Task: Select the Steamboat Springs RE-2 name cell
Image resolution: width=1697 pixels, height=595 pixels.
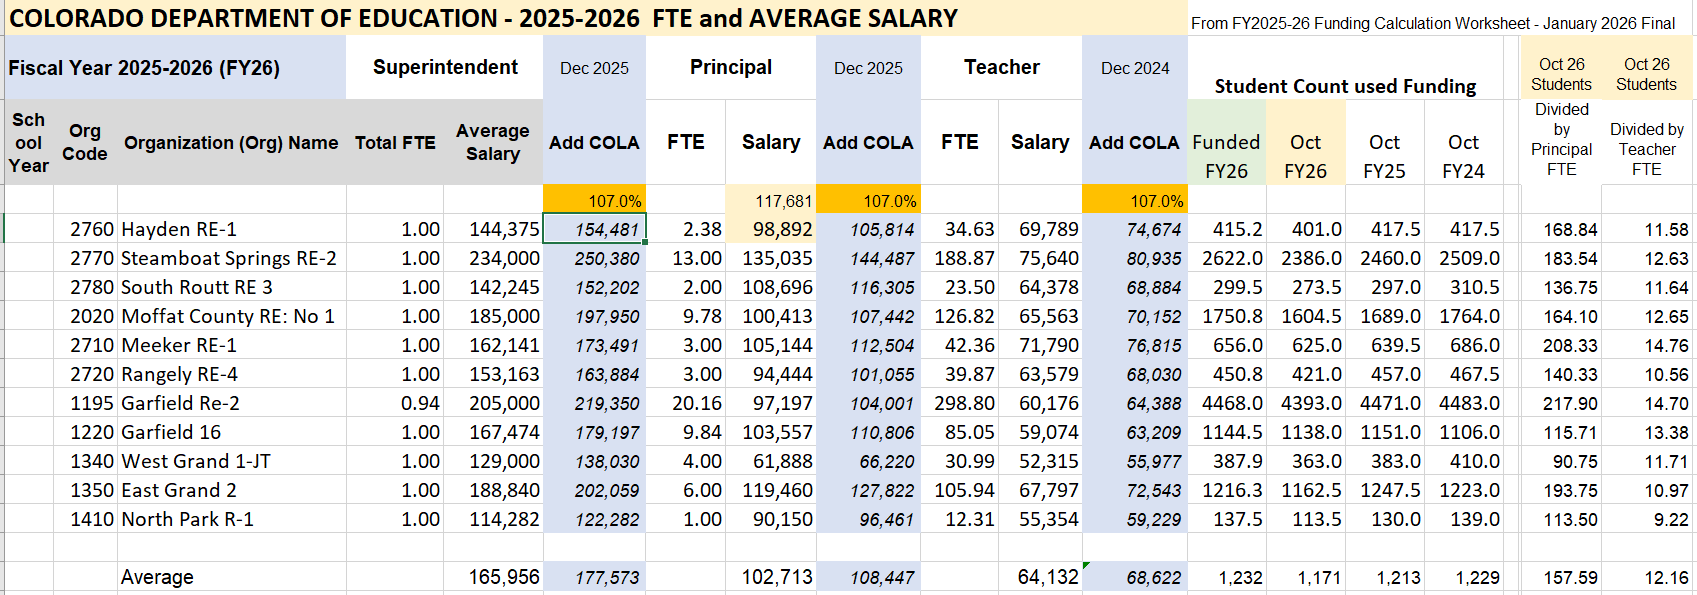Action: [232, 258]
